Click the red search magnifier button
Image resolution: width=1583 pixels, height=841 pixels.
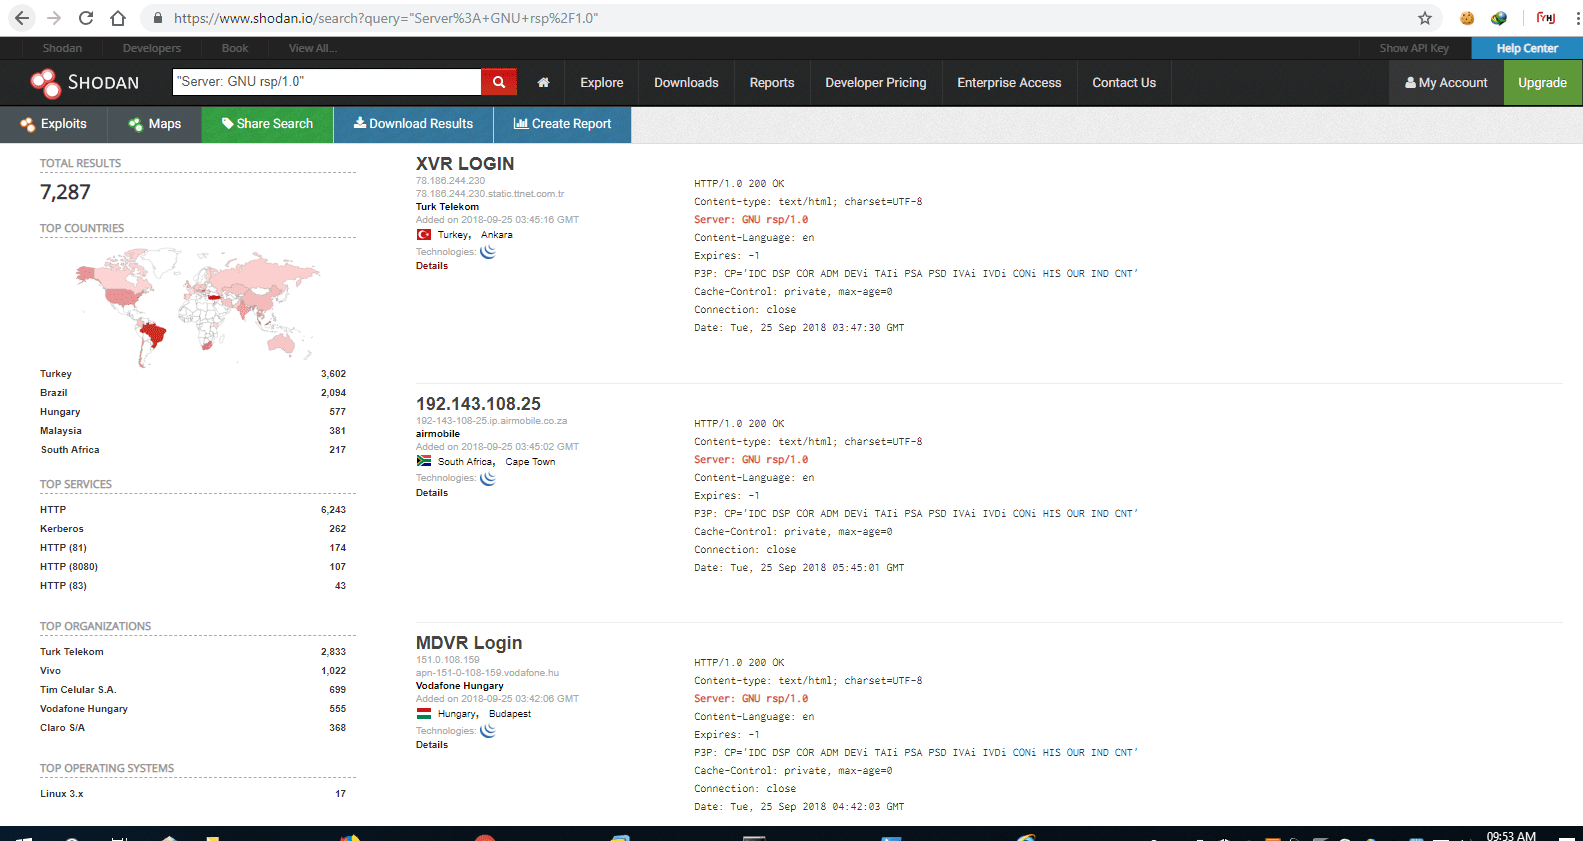499,82
